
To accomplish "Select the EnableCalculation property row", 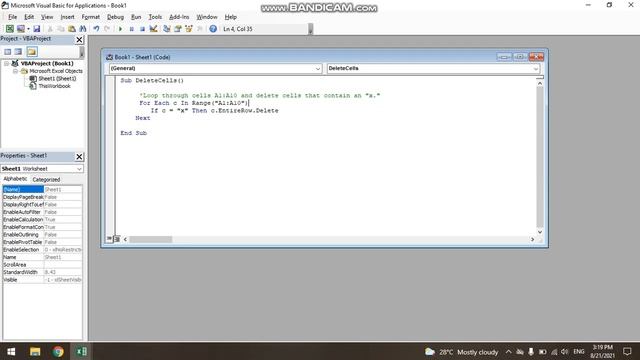I will 42,220.
